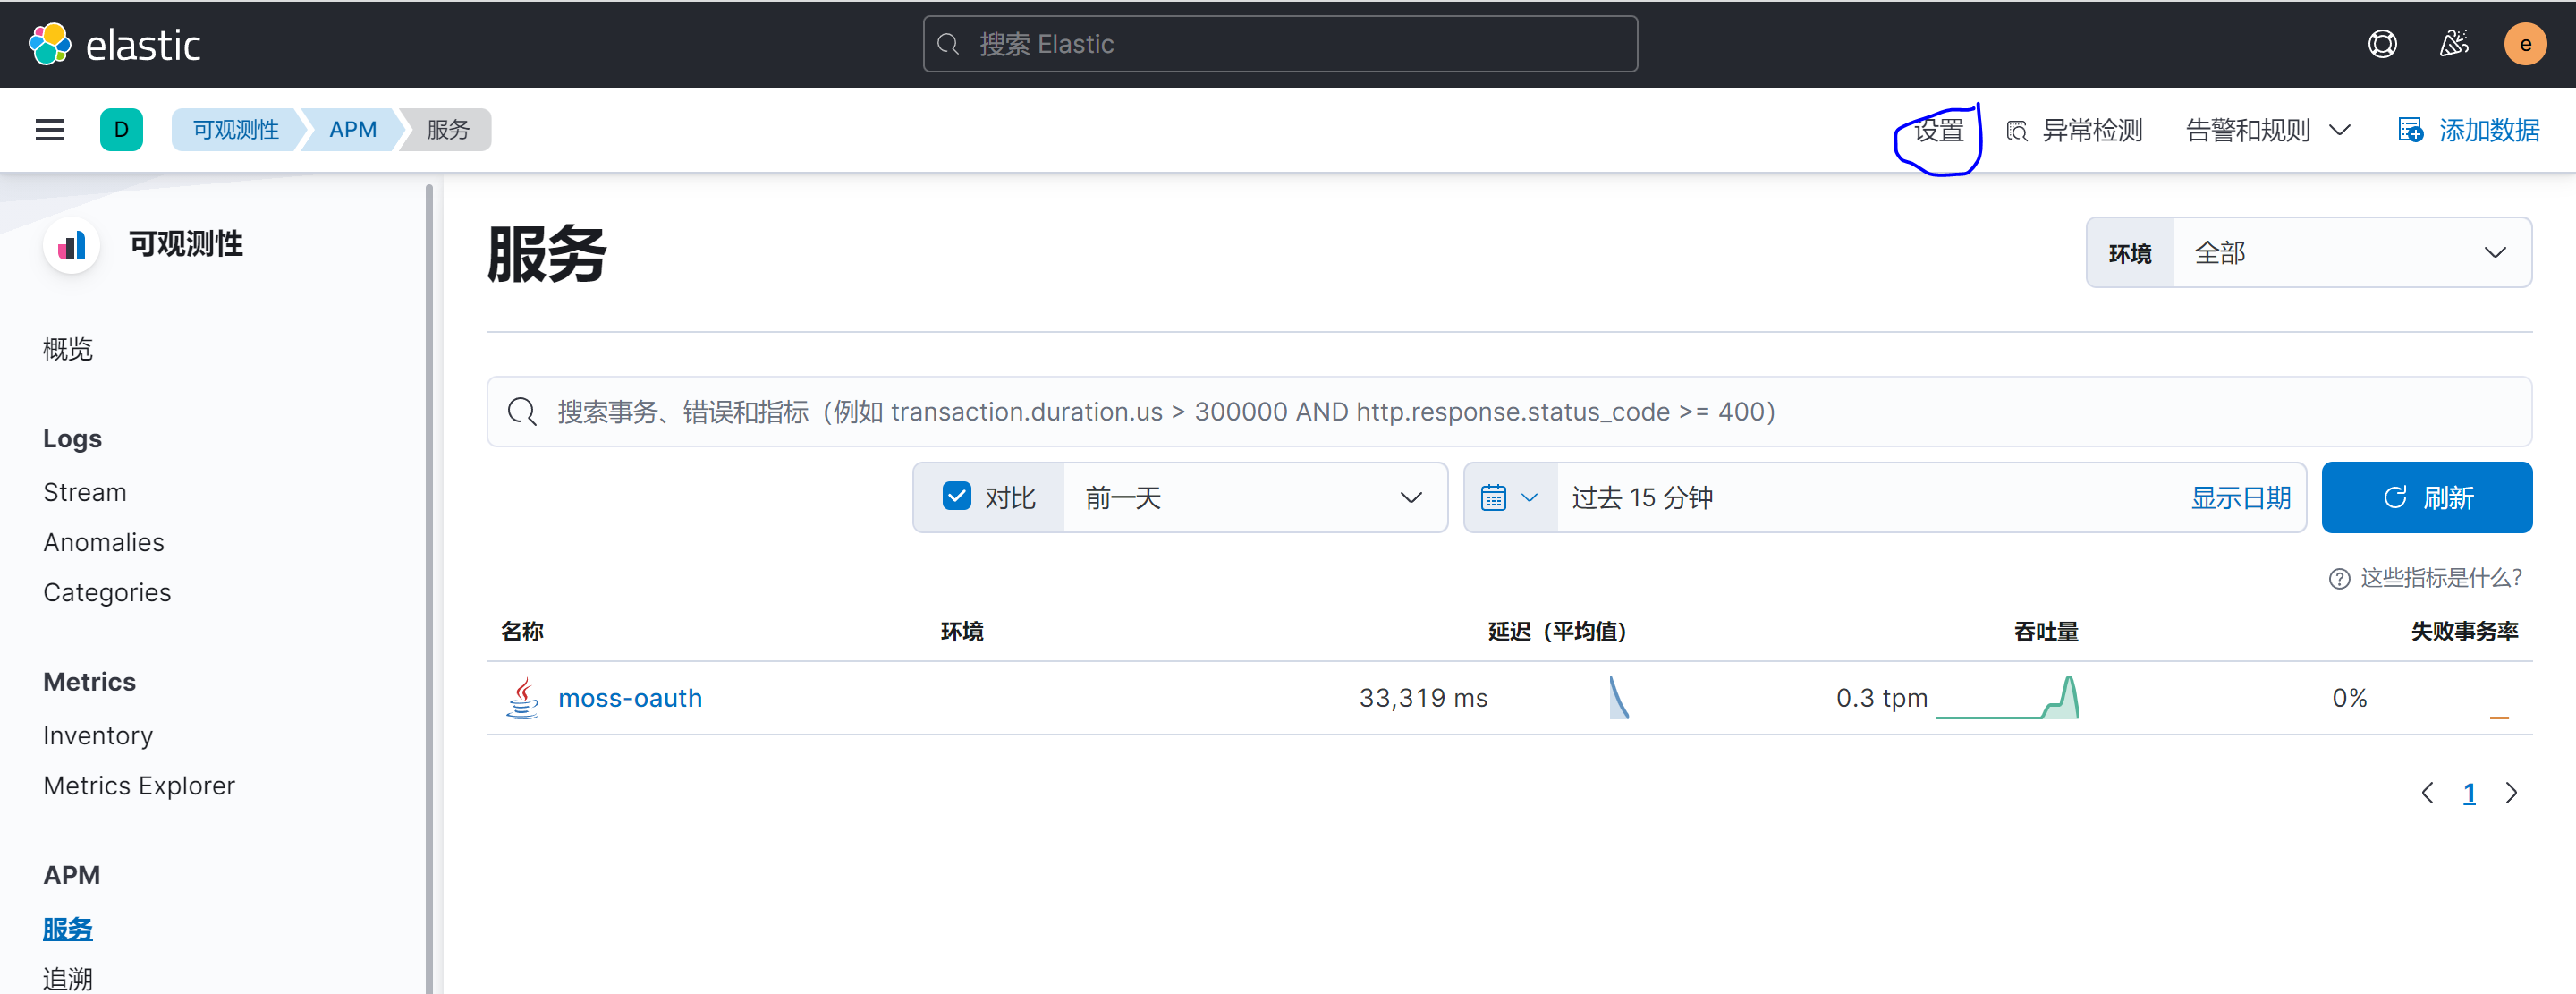Open the 'D' space switcher icon
The image size is (2576, 994).
click(121, 129)
